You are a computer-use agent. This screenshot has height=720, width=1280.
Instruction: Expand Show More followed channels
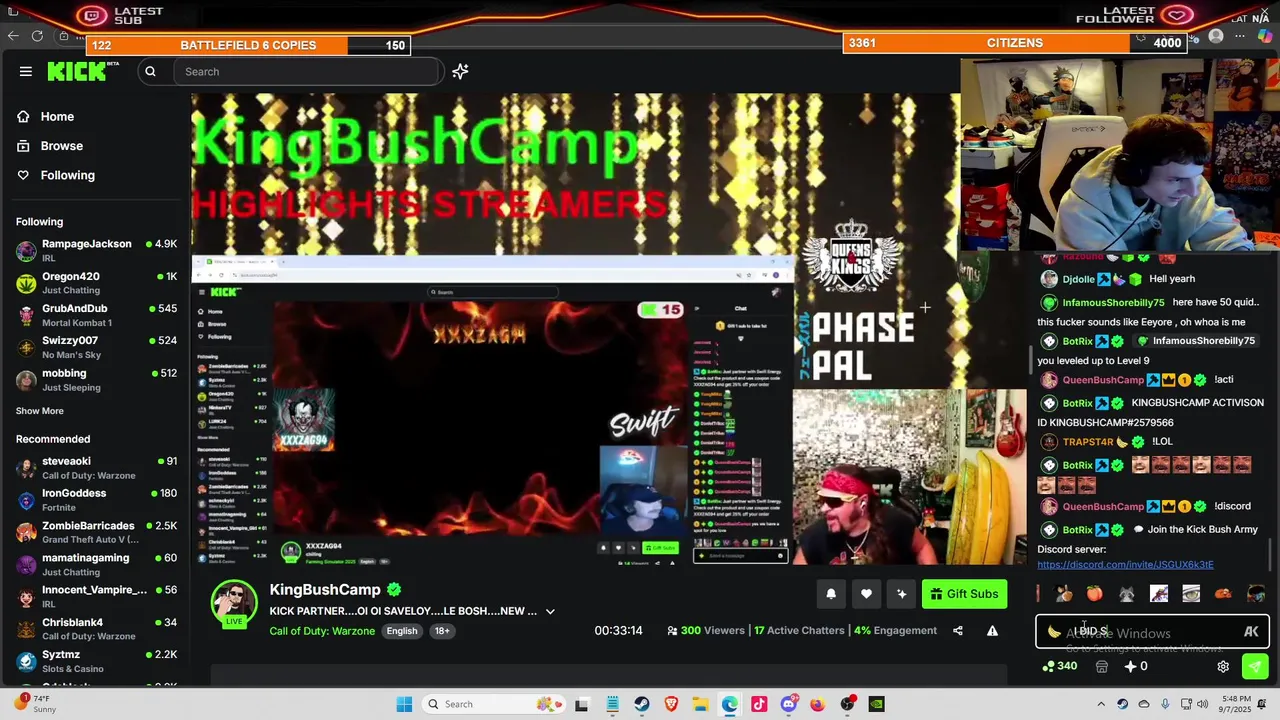[40, 411]
